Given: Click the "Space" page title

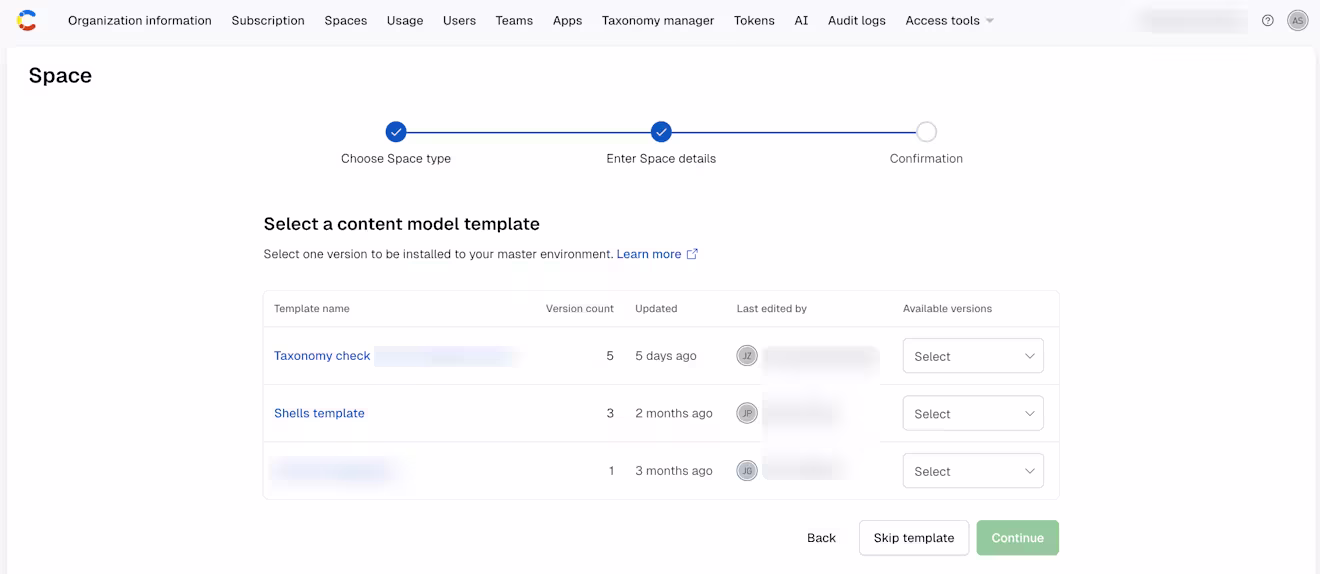Looking at the screenshot, I should (x=60, y=75).
